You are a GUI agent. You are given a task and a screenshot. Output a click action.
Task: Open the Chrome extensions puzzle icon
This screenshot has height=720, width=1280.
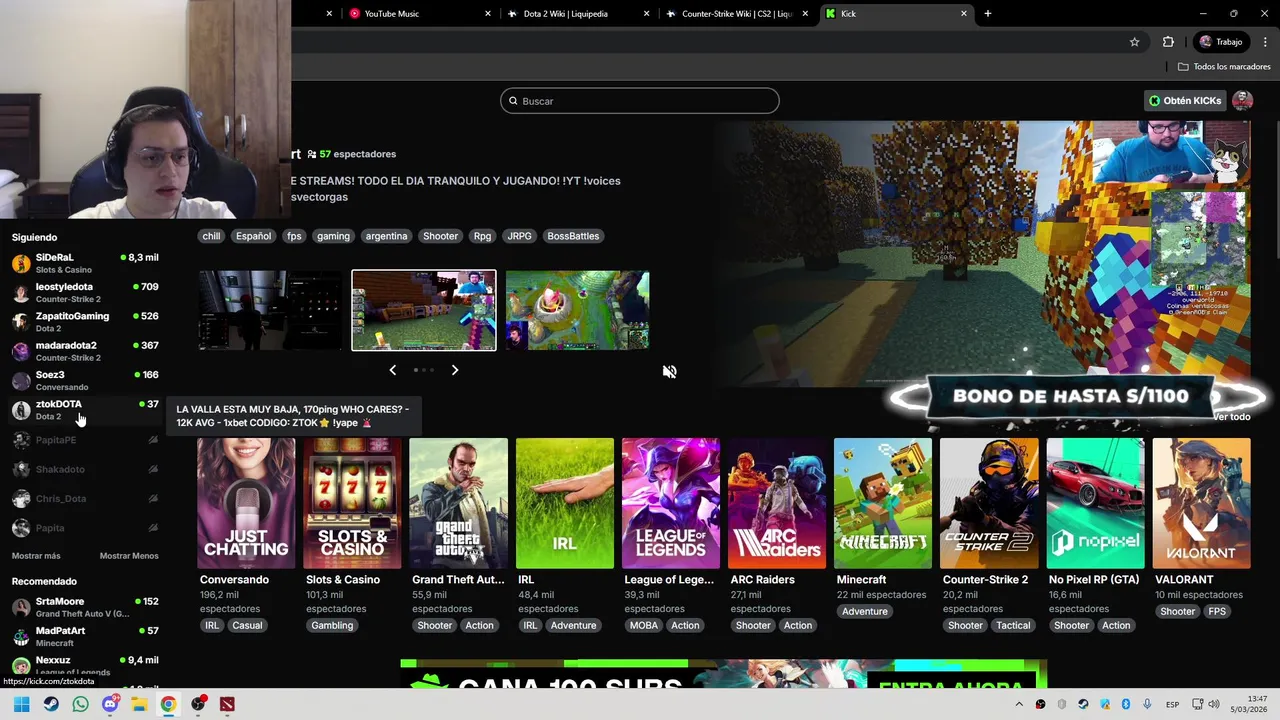[1168, 42]
